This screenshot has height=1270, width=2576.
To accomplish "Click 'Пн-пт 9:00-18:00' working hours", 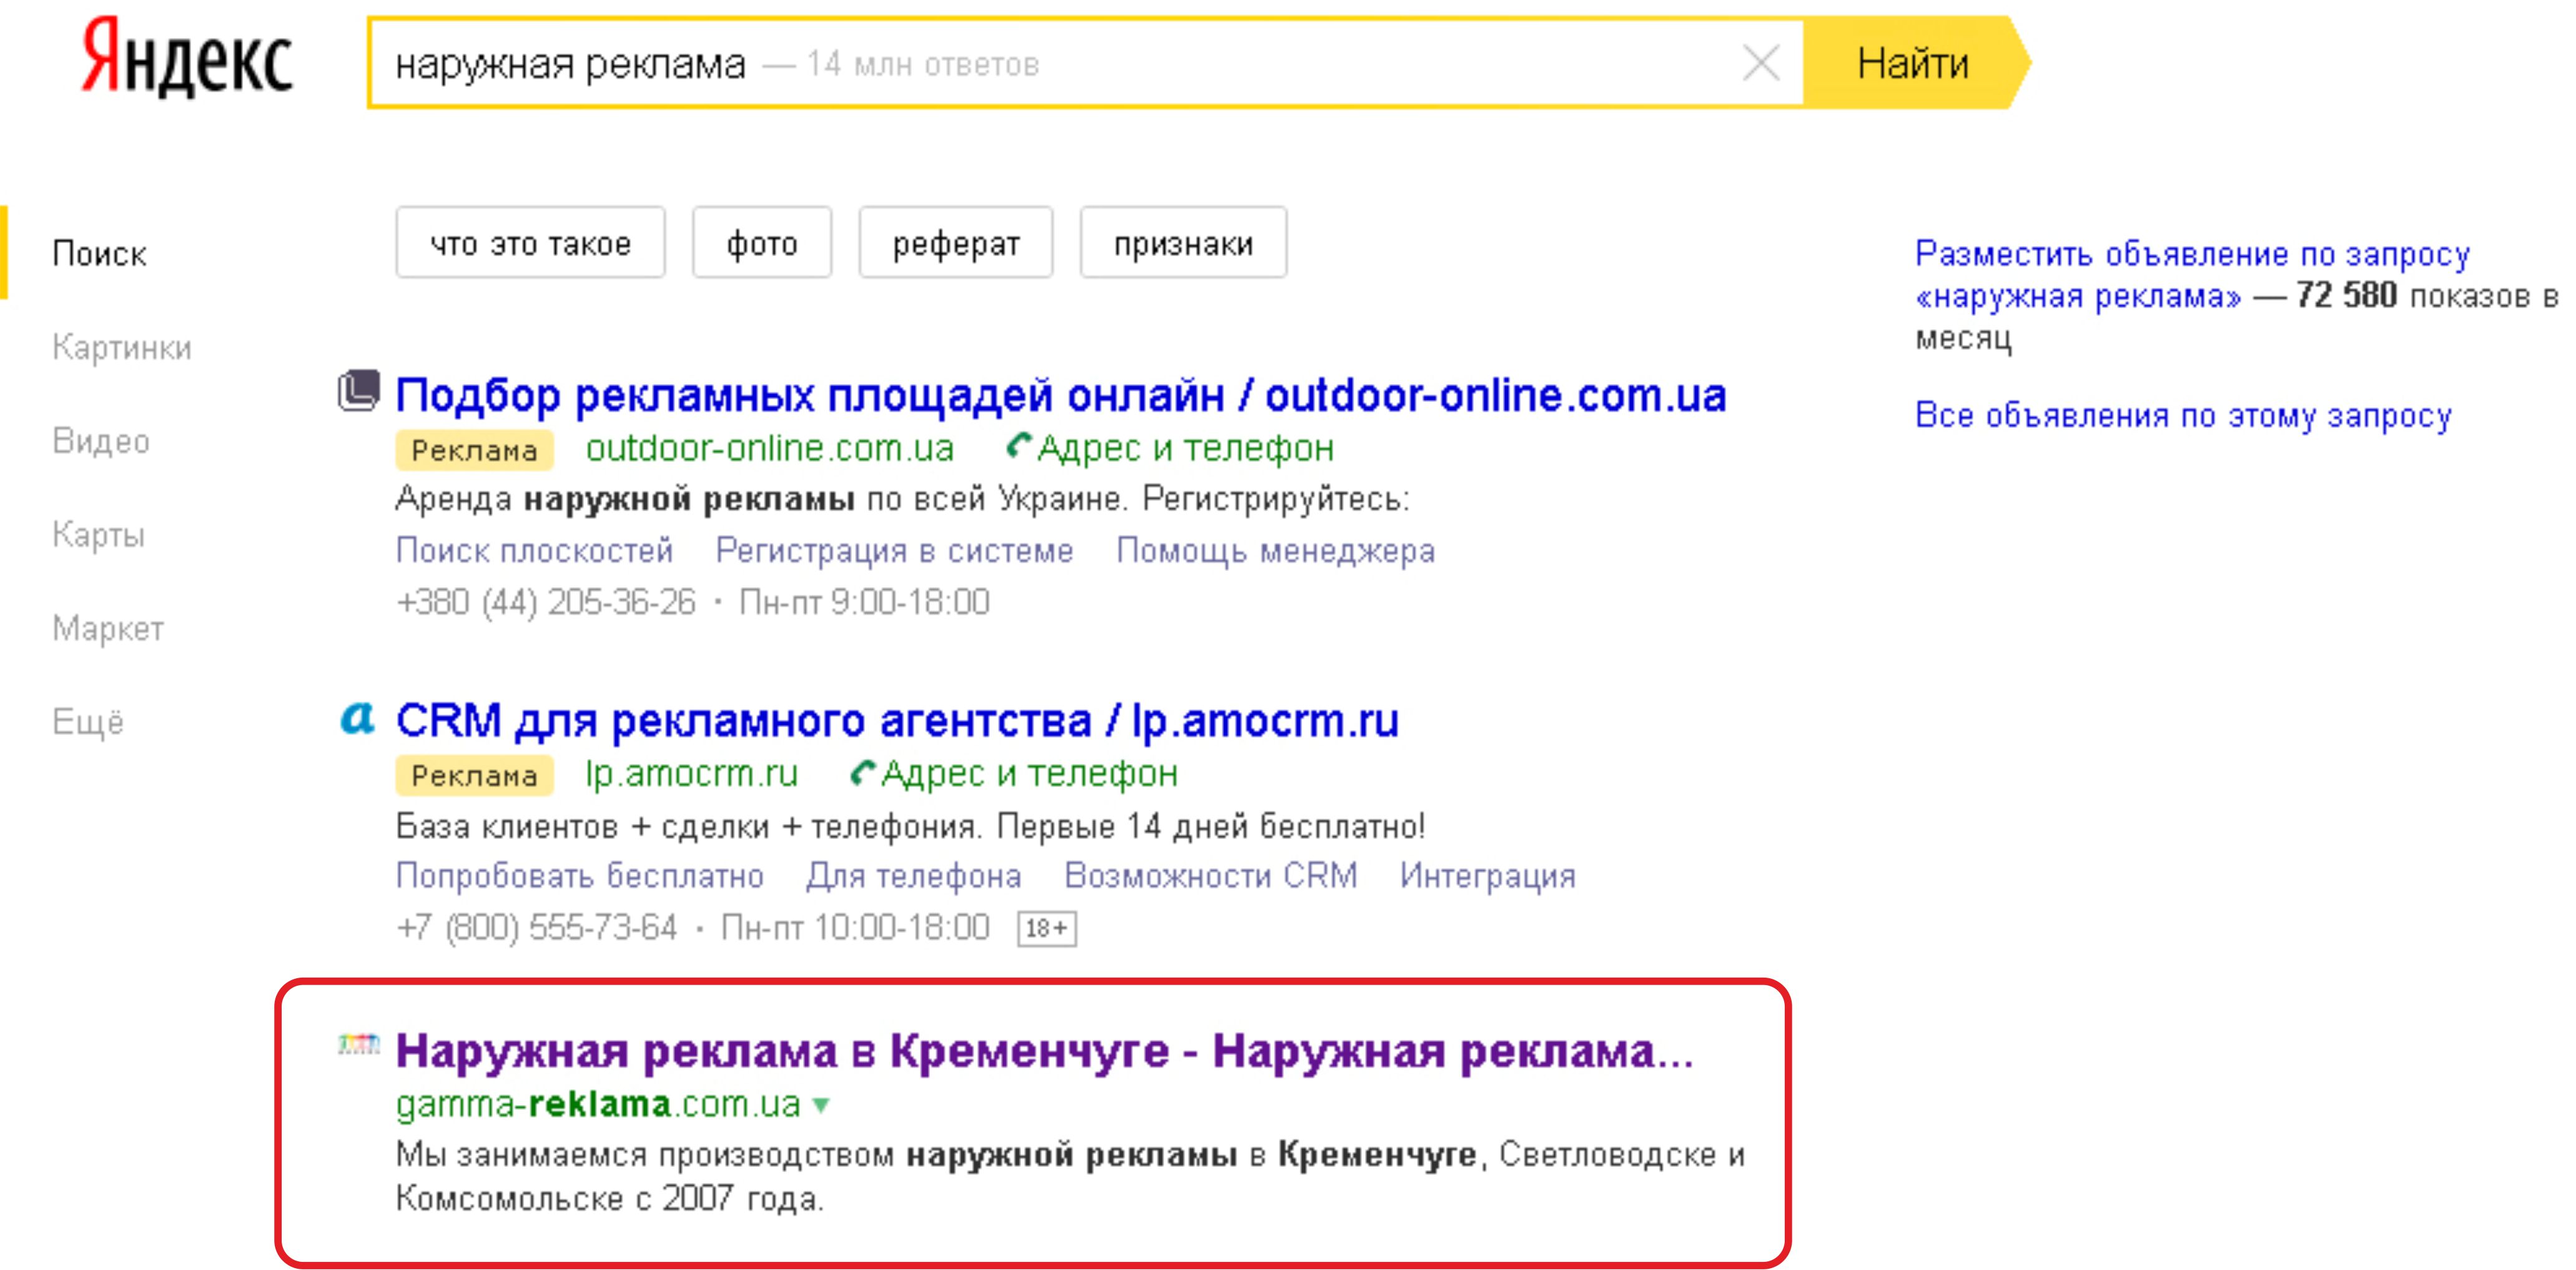I will click(x=864, y=602).
